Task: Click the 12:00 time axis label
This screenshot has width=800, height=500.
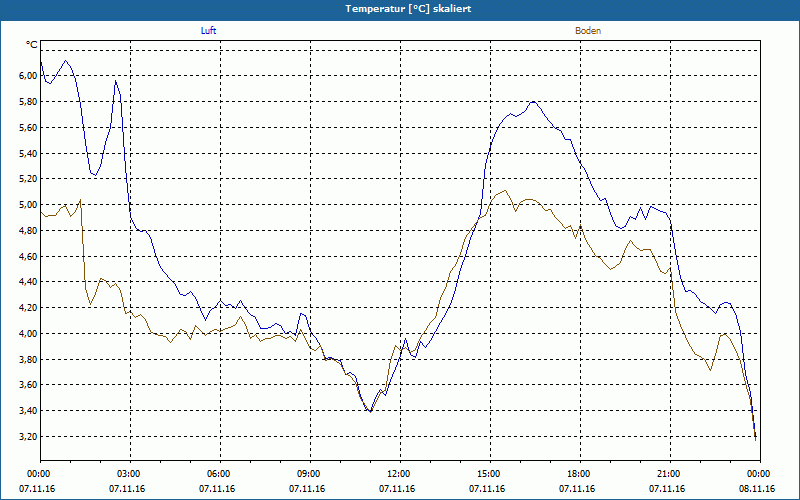Action: pos(397,474)
